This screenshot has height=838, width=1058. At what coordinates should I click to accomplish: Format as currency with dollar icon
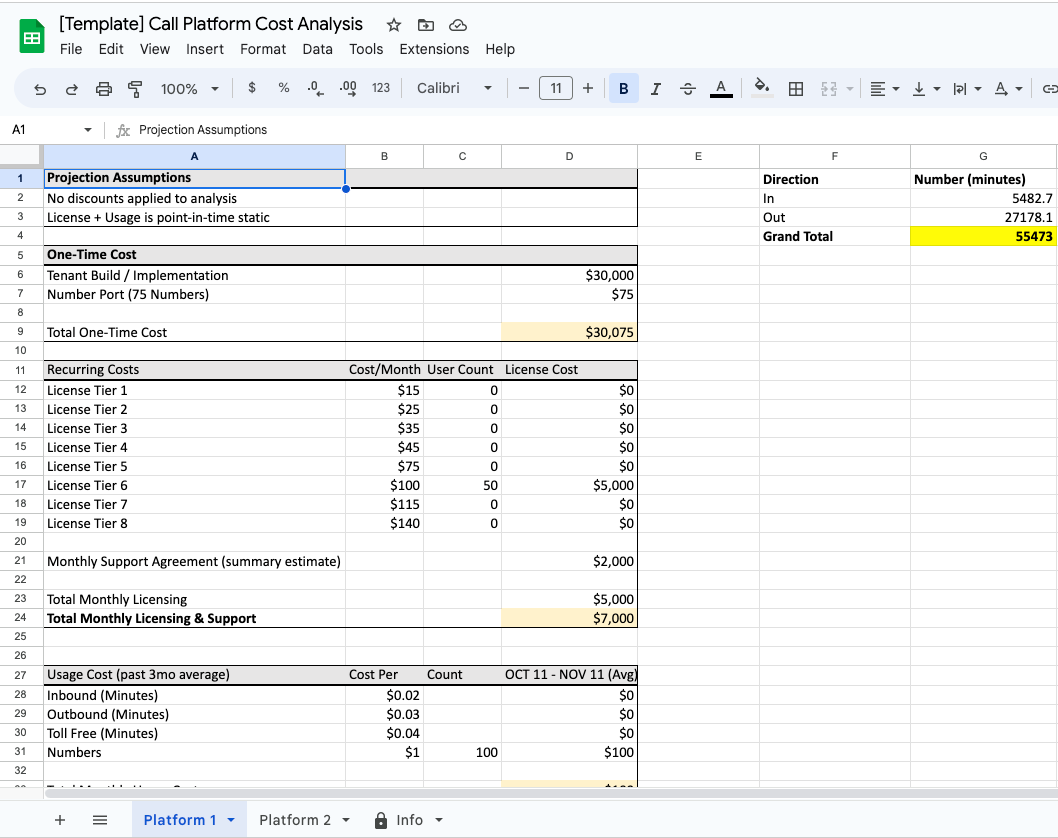[x=252, y=88]
